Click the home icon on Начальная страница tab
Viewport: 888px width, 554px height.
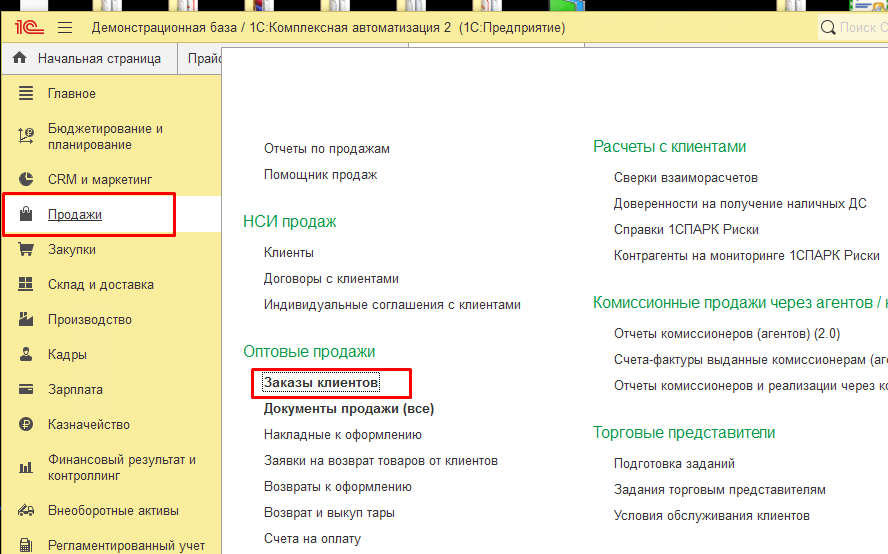click(20, 58)
